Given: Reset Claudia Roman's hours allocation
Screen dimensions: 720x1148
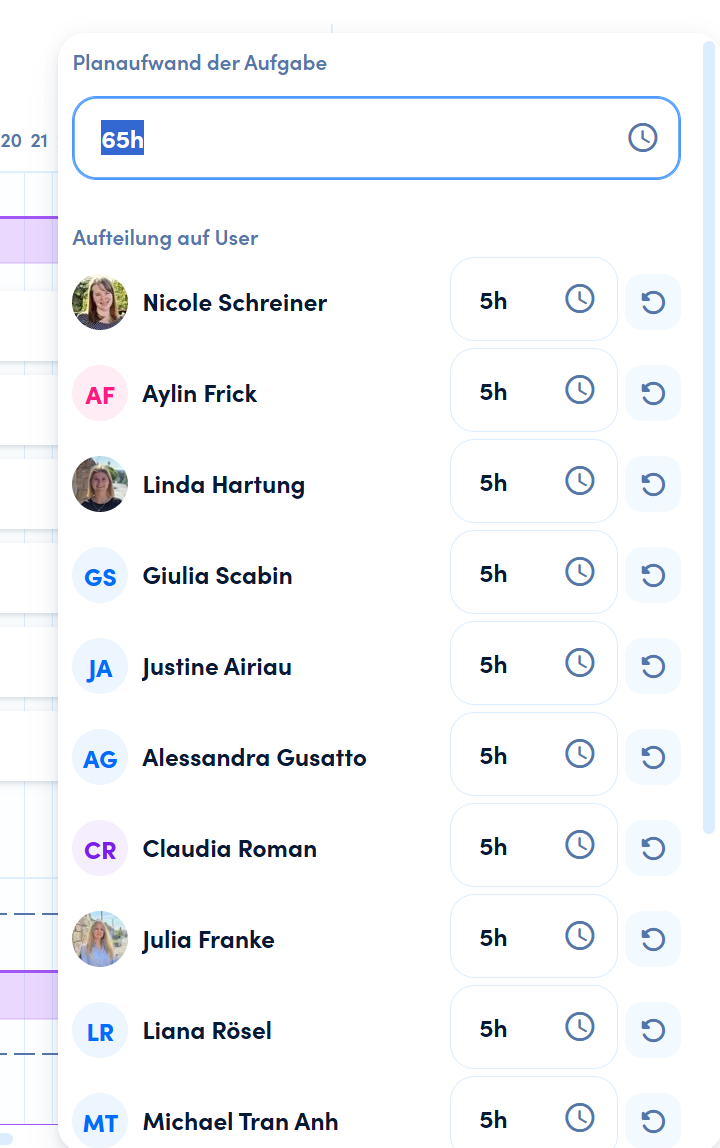Looking at the screenshot, I should pos(653,848).
